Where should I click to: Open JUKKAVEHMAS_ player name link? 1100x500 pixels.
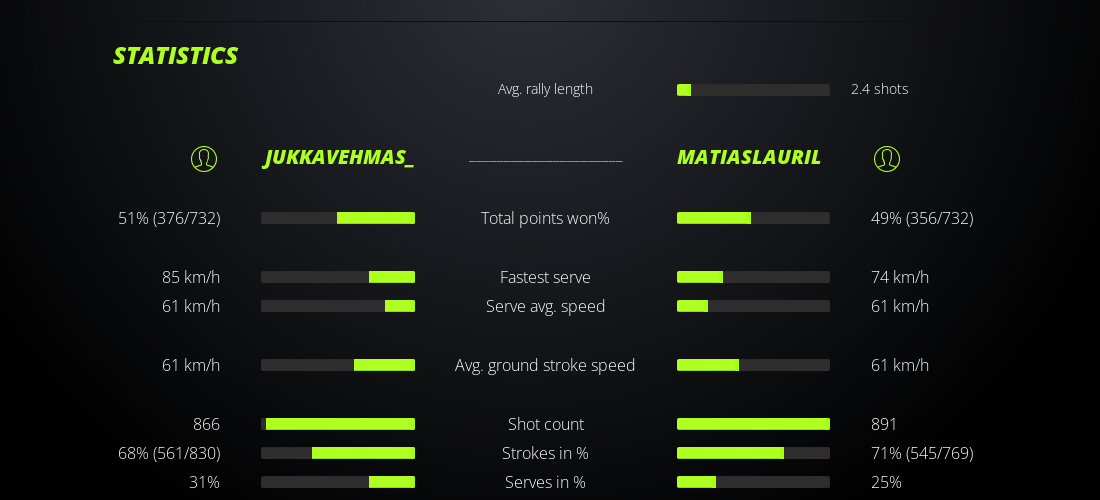coord(339,158)
